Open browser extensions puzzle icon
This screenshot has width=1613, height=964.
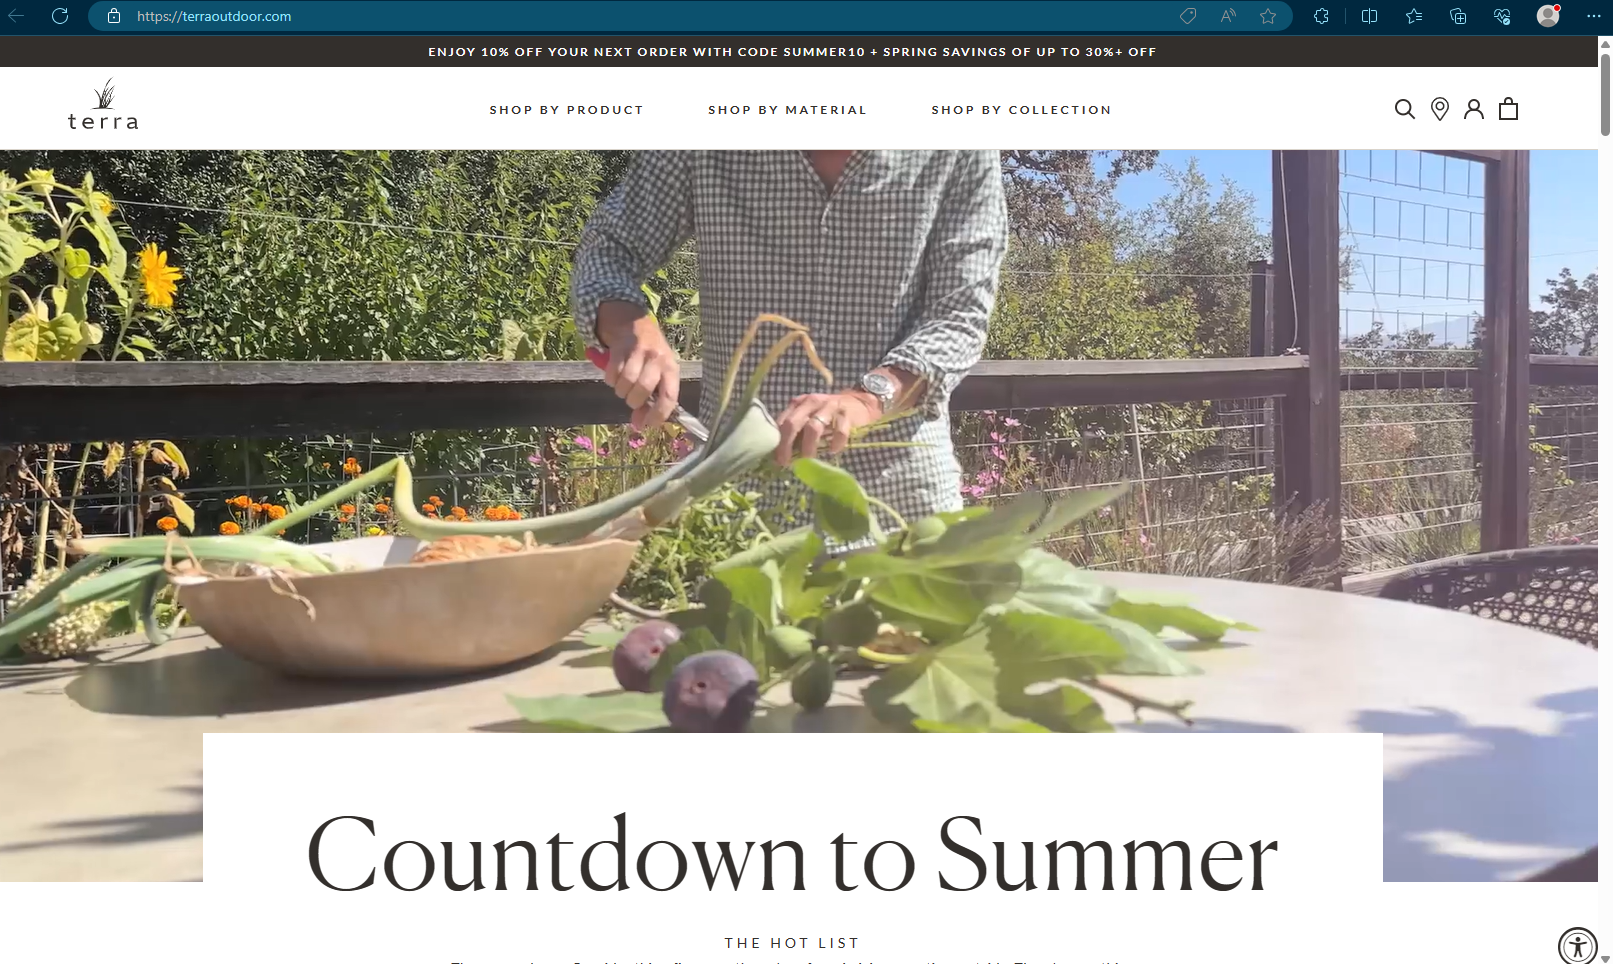click(1322, 16)
